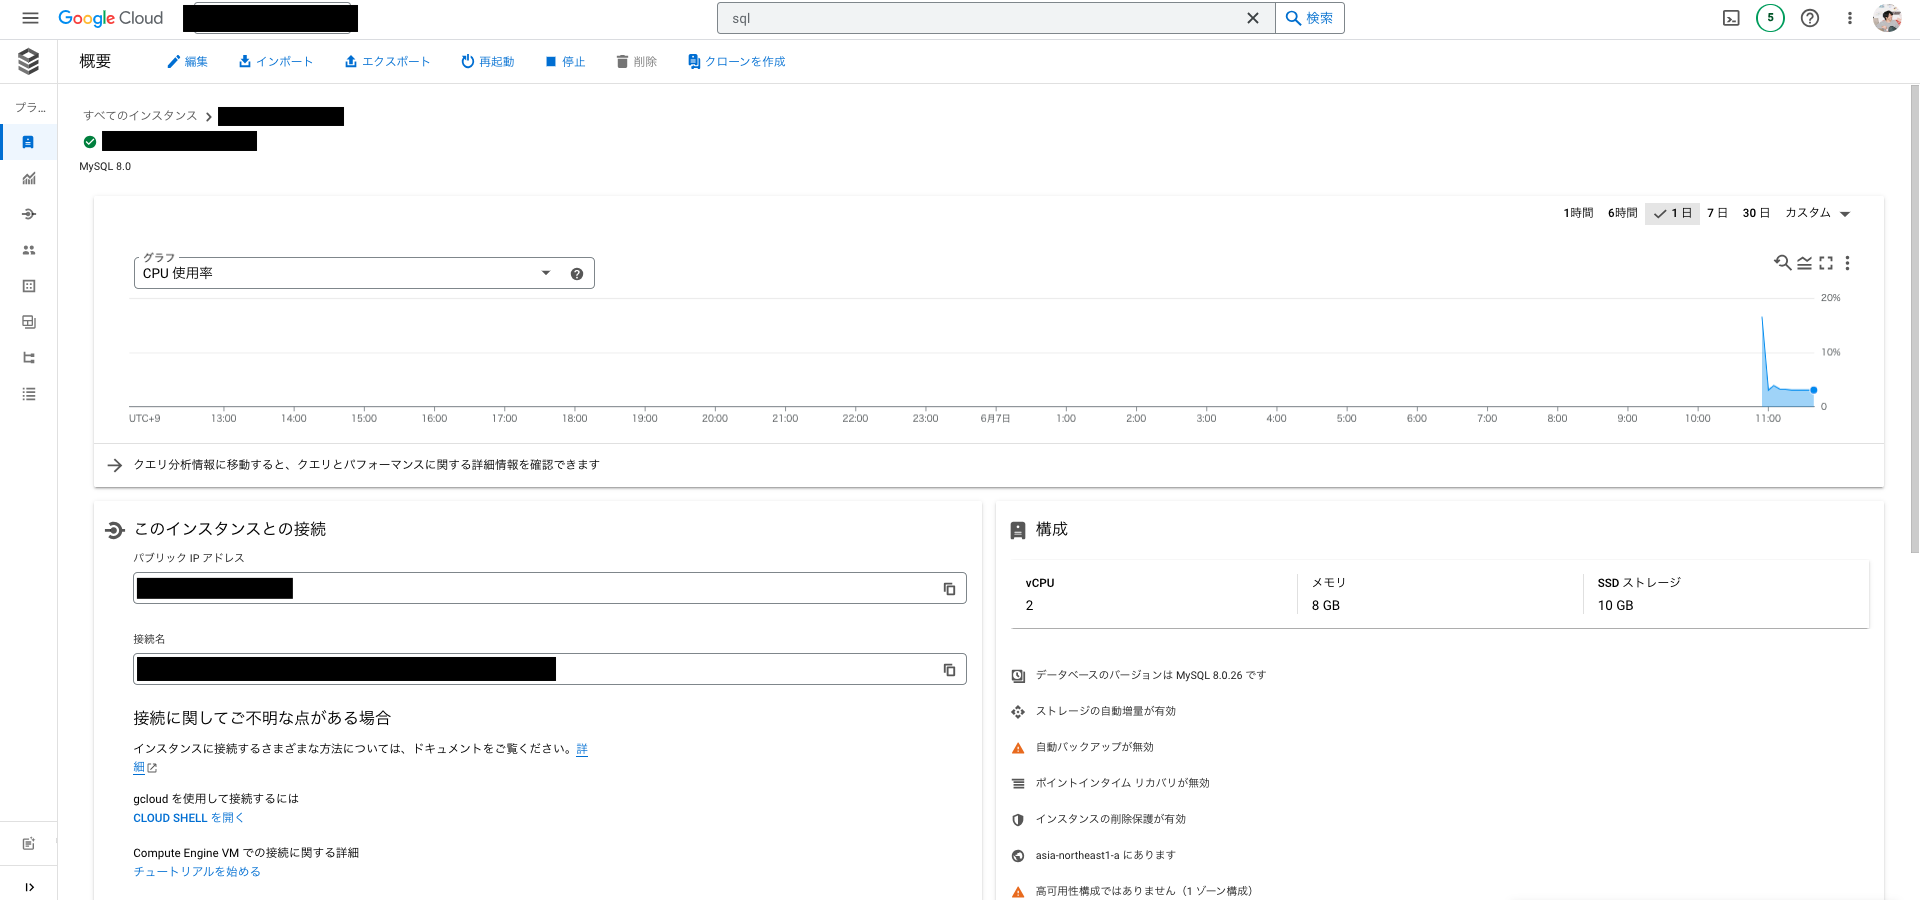Open the Operations list in the sidebar
This screenshot has height=900, width=1920.
[29, 394]
